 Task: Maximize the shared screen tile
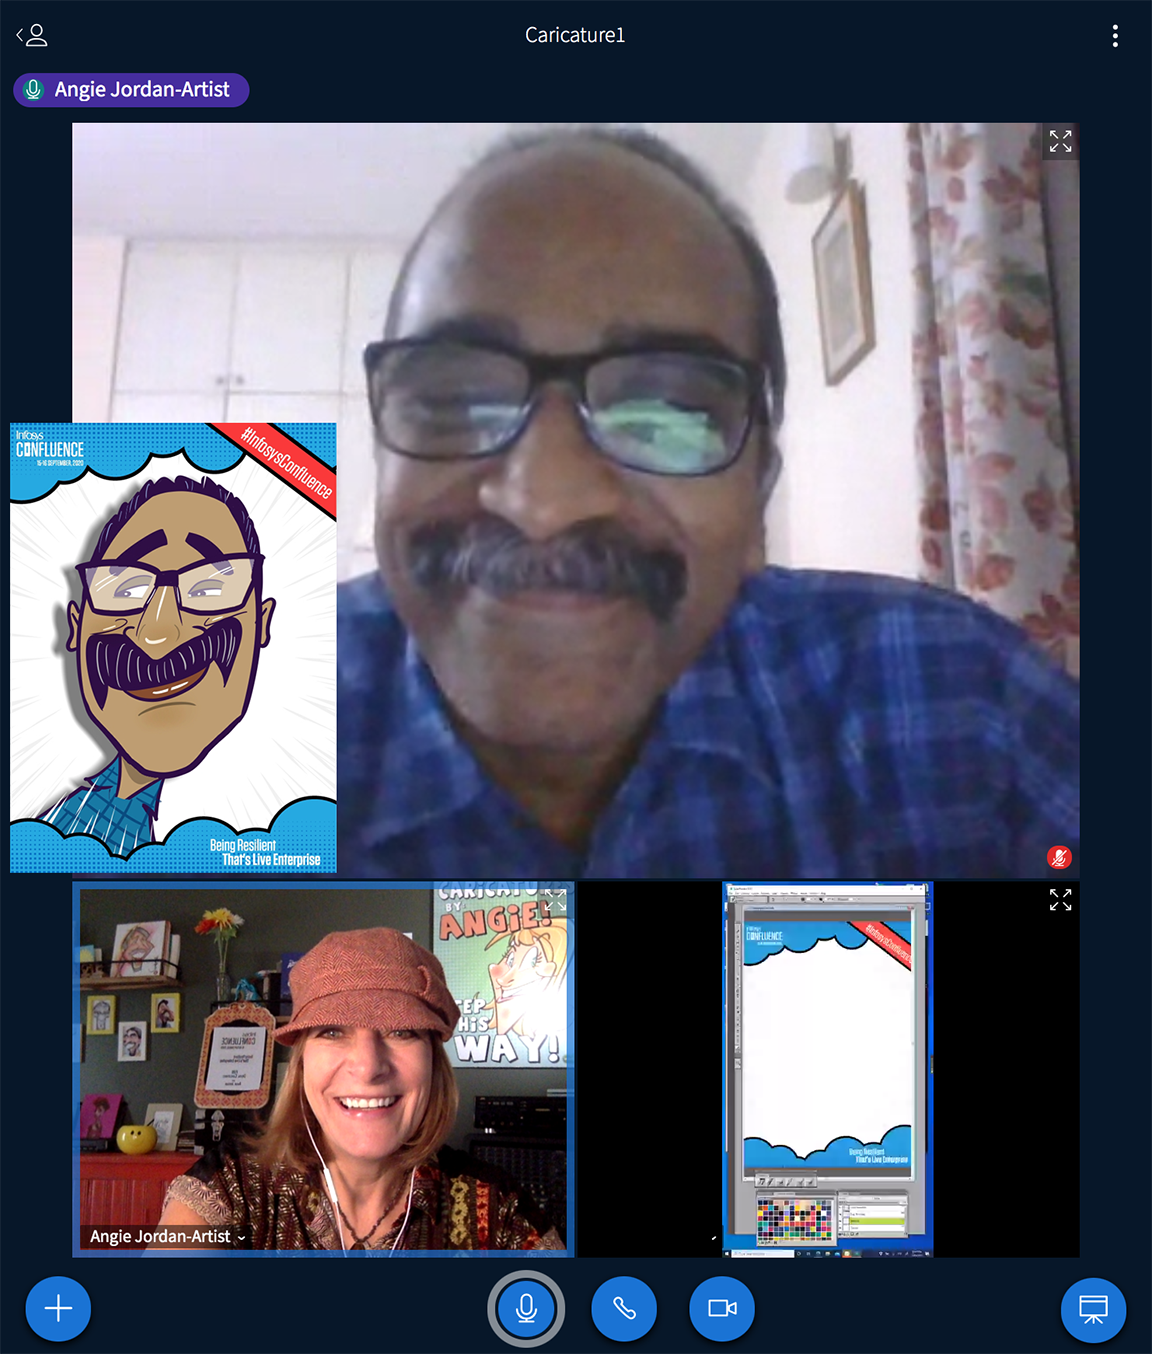tap(1060, 900)
